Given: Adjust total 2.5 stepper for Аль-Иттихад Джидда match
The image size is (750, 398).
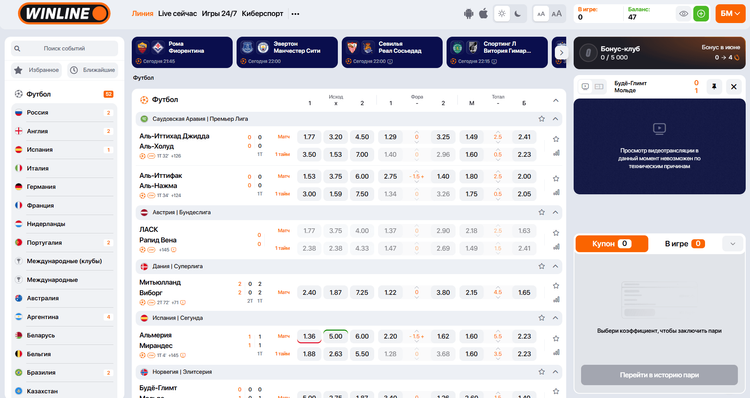Looking at the screenshot, I should [498, 137].
